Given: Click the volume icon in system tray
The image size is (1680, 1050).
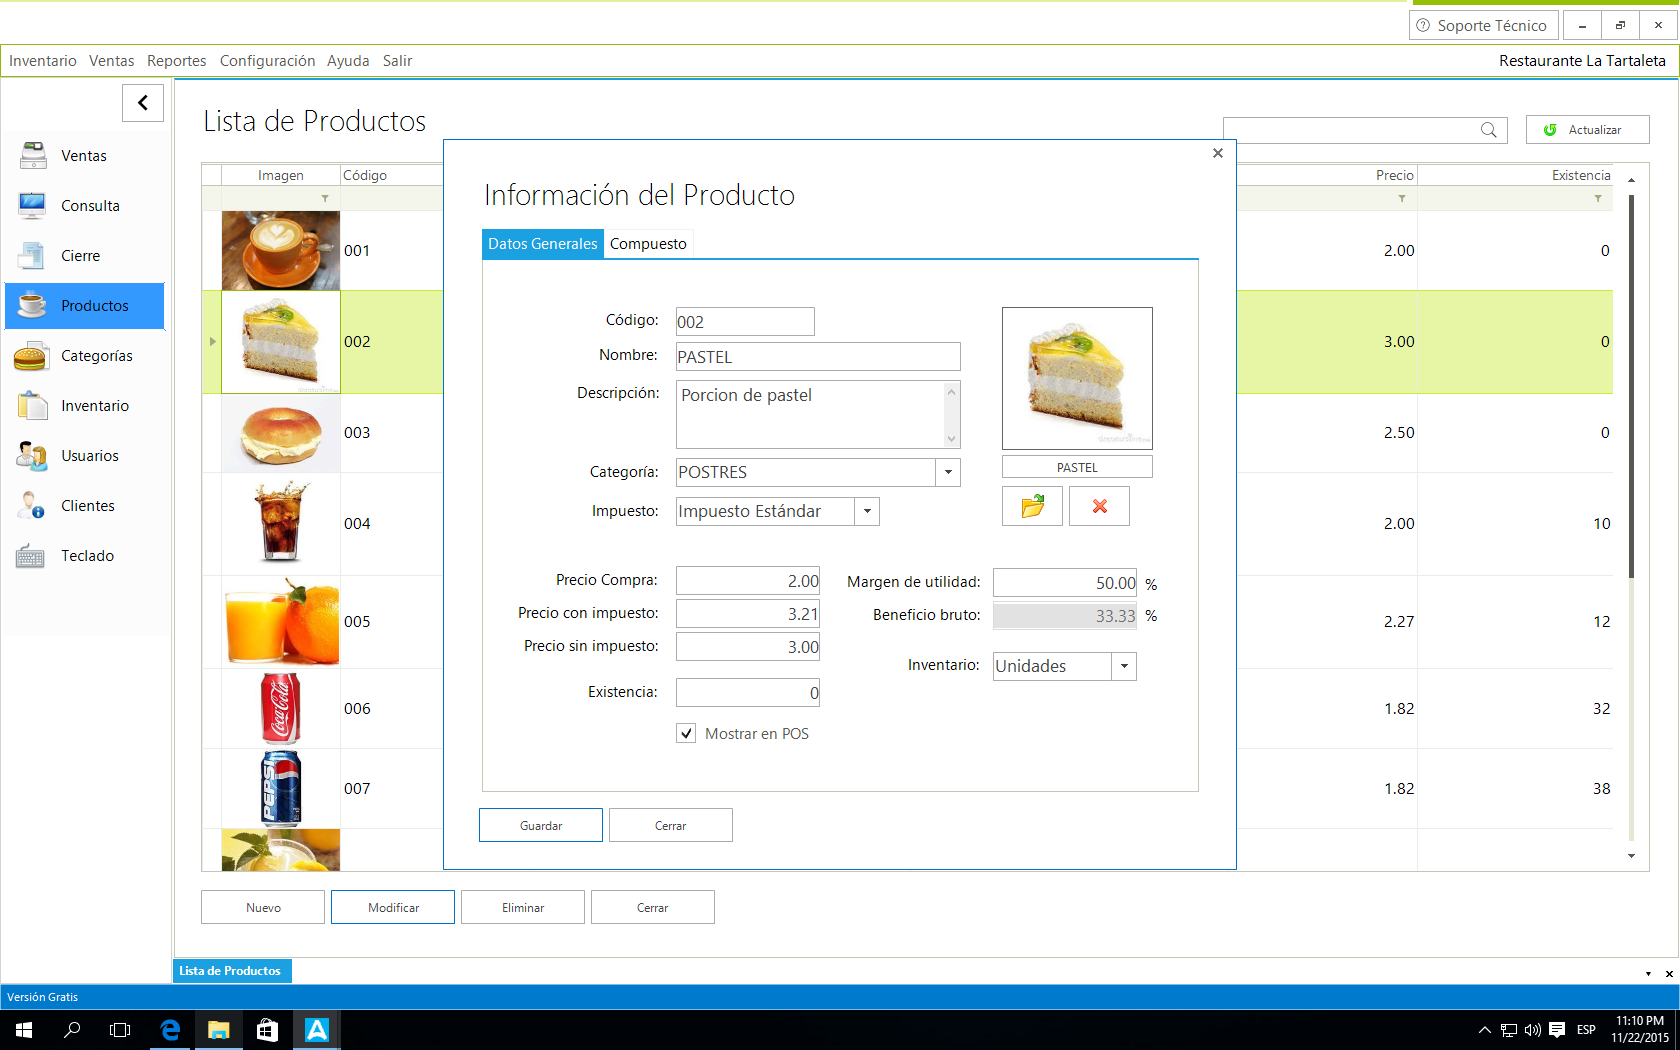Looking at the screenshot, I should click(1533, 1030).
